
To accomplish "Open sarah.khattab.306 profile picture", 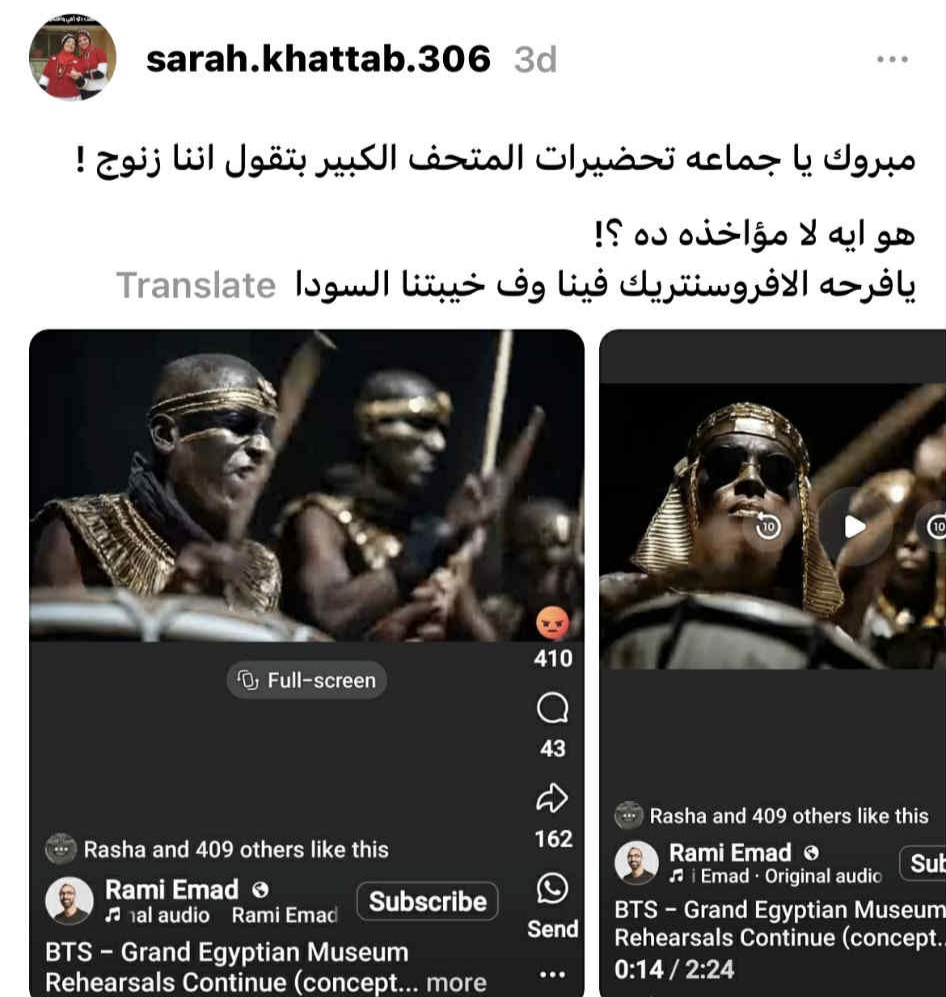I will [x=72, y=57].
